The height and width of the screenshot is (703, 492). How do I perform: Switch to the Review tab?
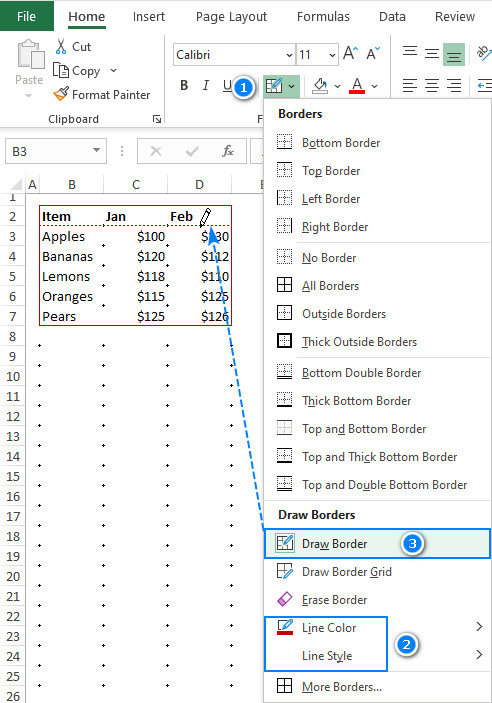pyautogui.click(x=455, y=17)
